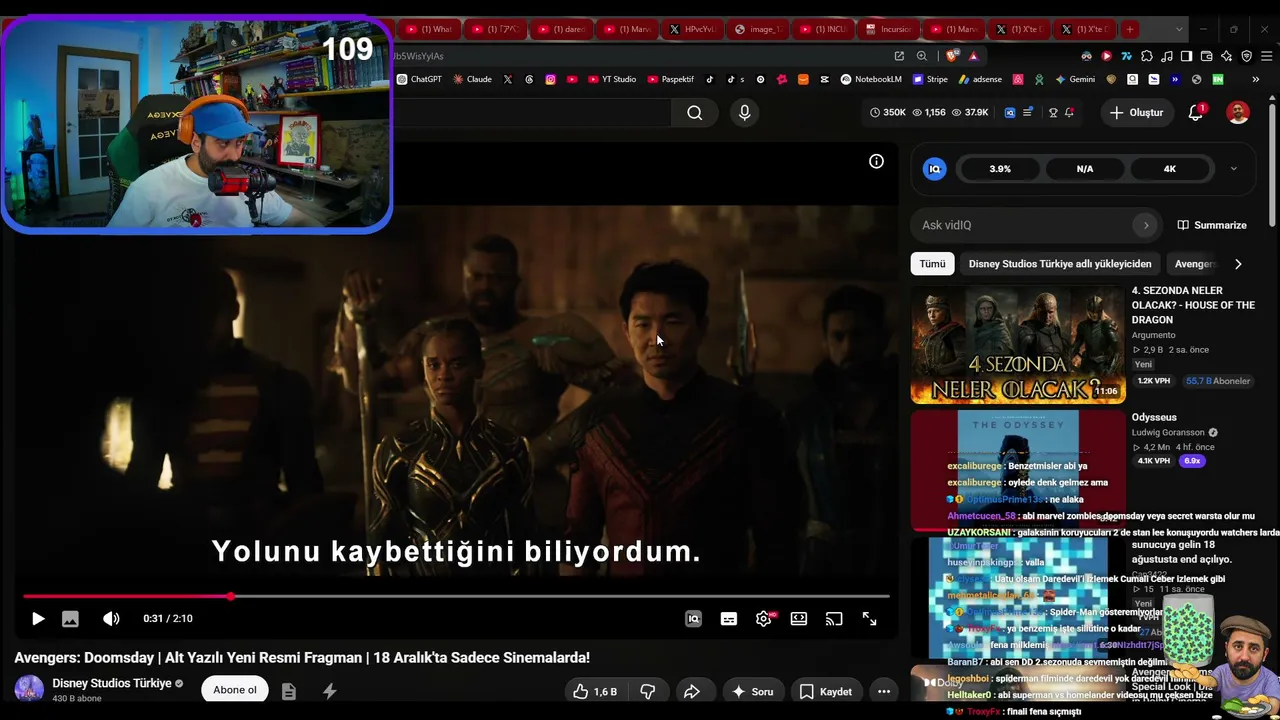Switch to the (1) INCU browser tab
Screen dimensions: 1280x720
click(x=823, y=29)
